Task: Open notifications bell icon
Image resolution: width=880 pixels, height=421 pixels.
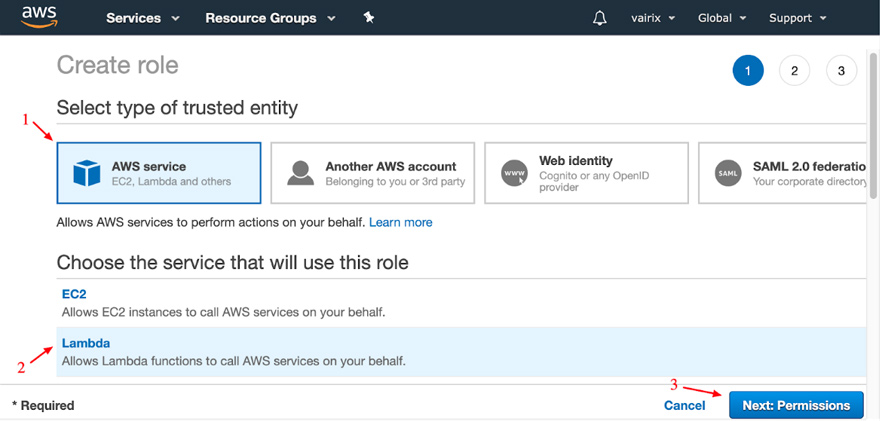Action: pyautogui.click(x=599, y=19)
